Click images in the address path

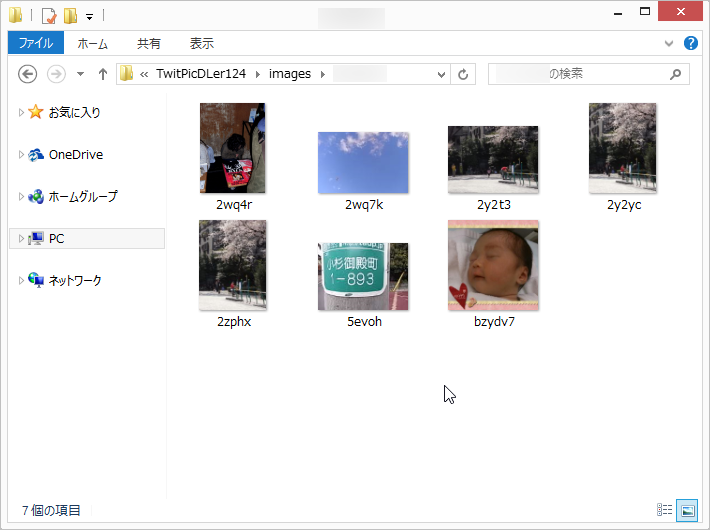click(x=290, y=74)
